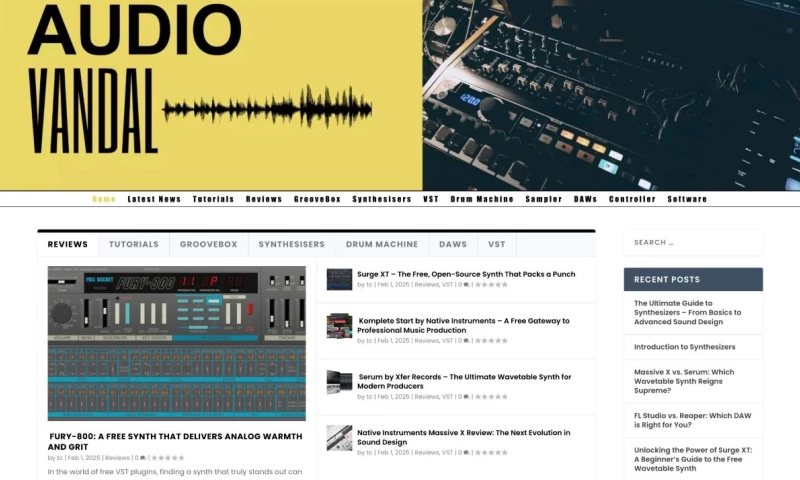
Task: Open FL Studio vs. Reaper recent post
Action: (x=692, y=420)
